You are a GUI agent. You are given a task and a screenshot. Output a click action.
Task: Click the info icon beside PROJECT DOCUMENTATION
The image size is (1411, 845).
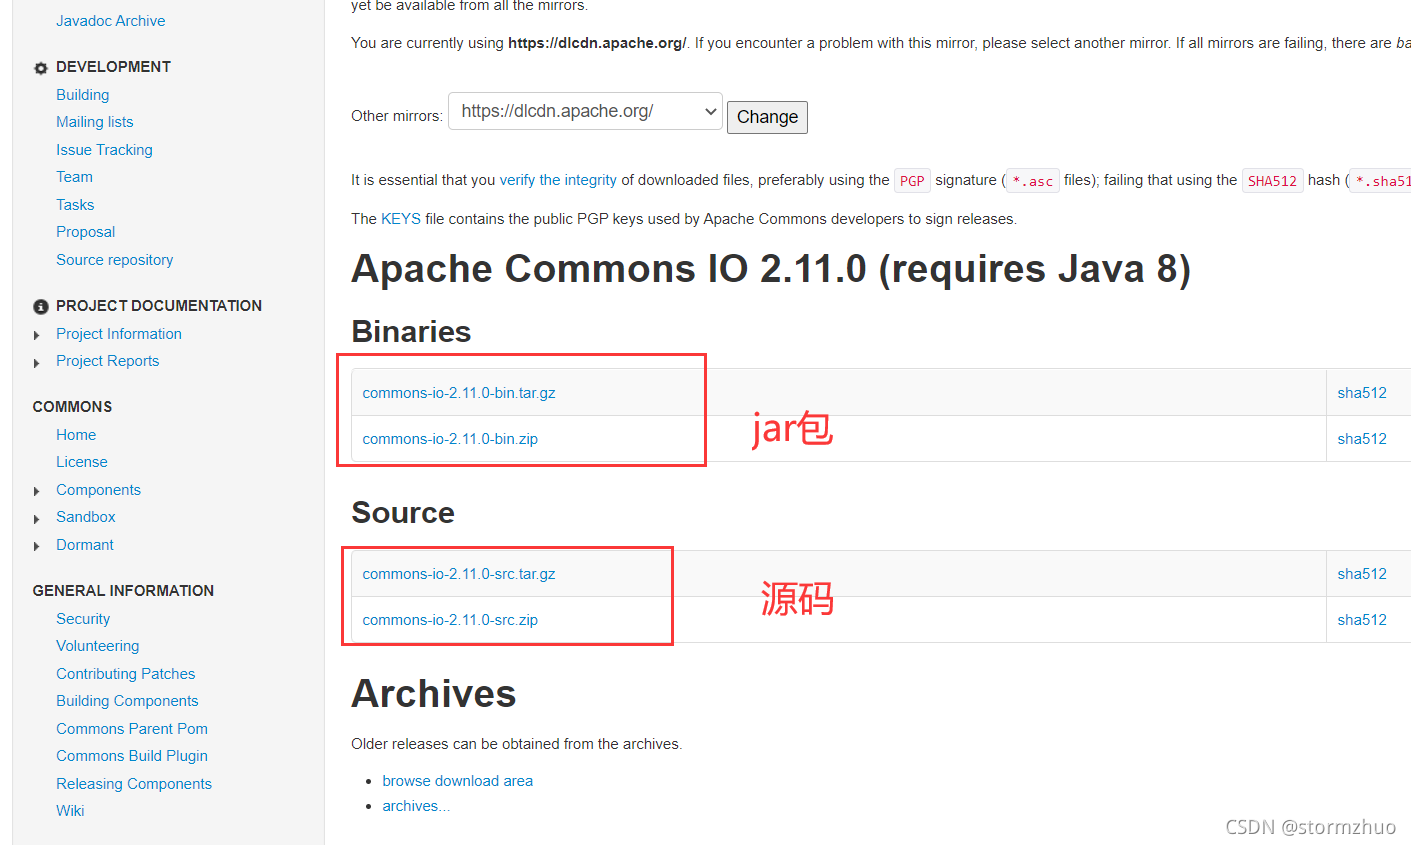(41, 307)
